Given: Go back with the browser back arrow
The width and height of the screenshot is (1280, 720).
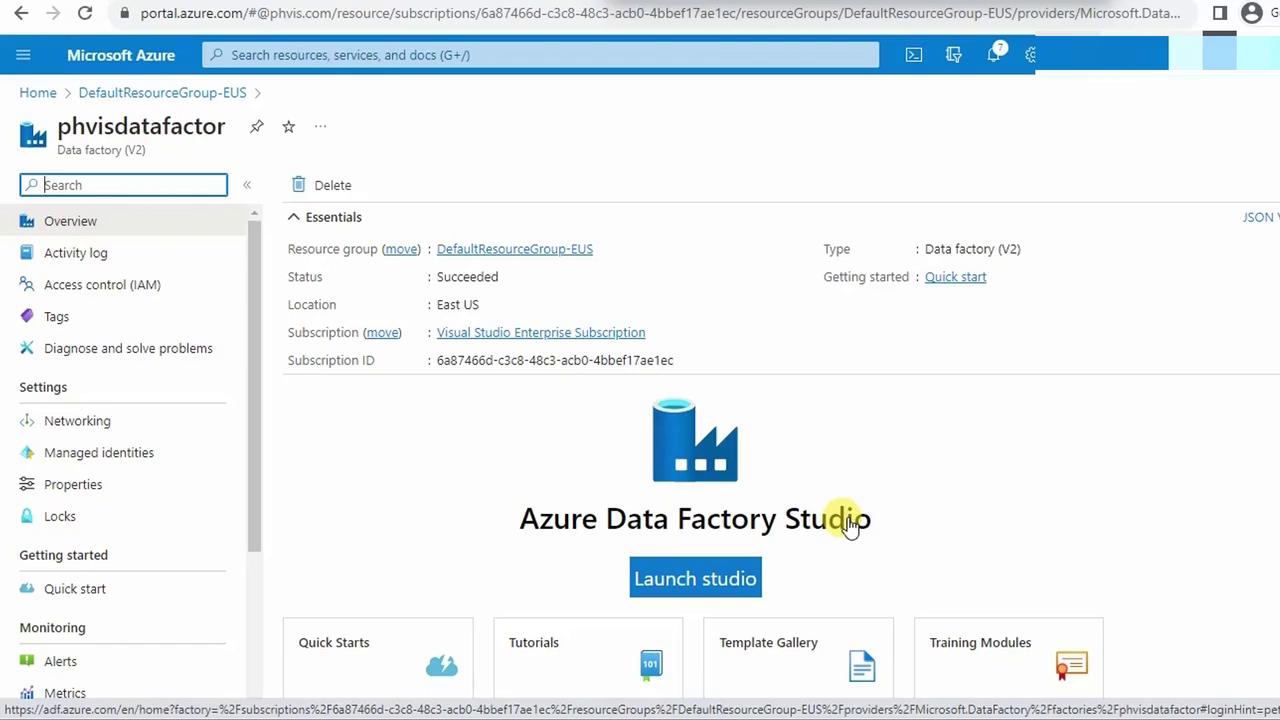Looking at the screenshot, I should click(21, 13).
